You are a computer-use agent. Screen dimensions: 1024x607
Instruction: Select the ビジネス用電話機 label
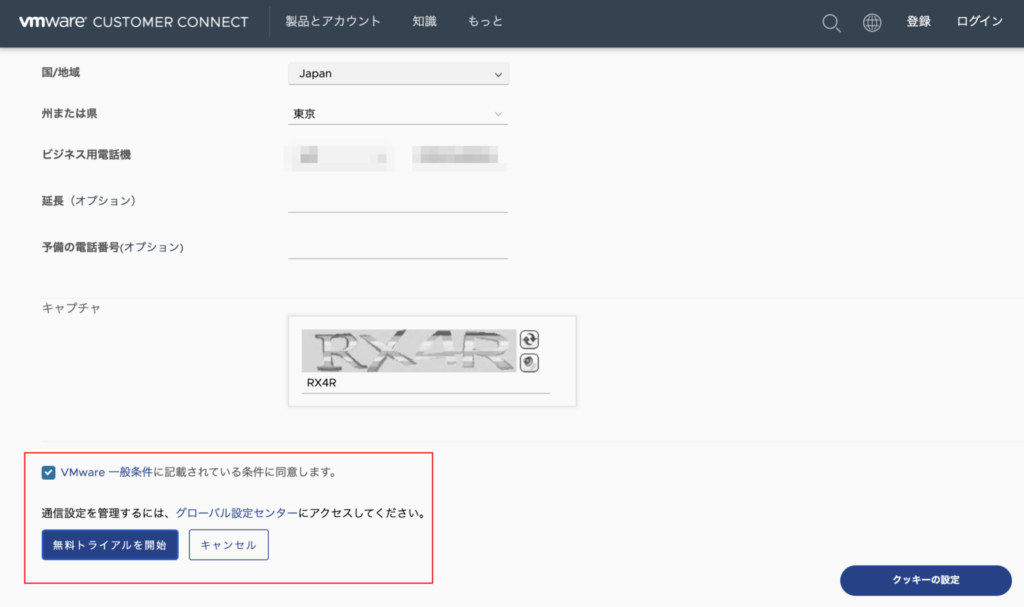86,155
